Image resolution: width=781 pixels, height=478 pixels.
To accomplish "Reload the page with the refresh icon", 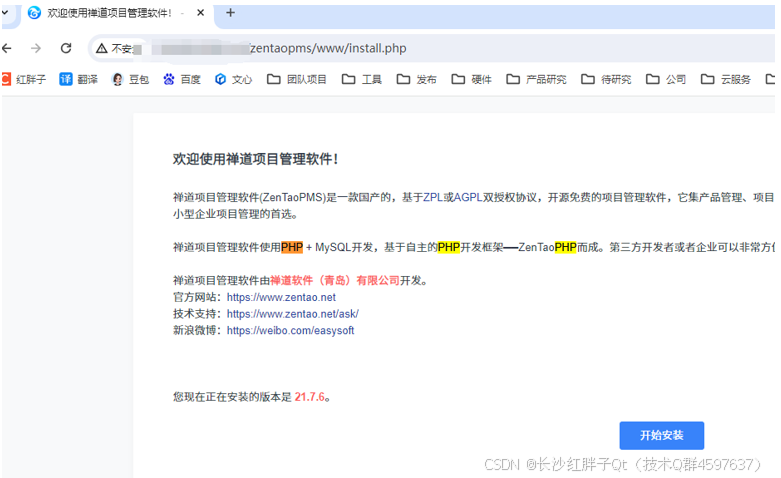I will point(66,48).
